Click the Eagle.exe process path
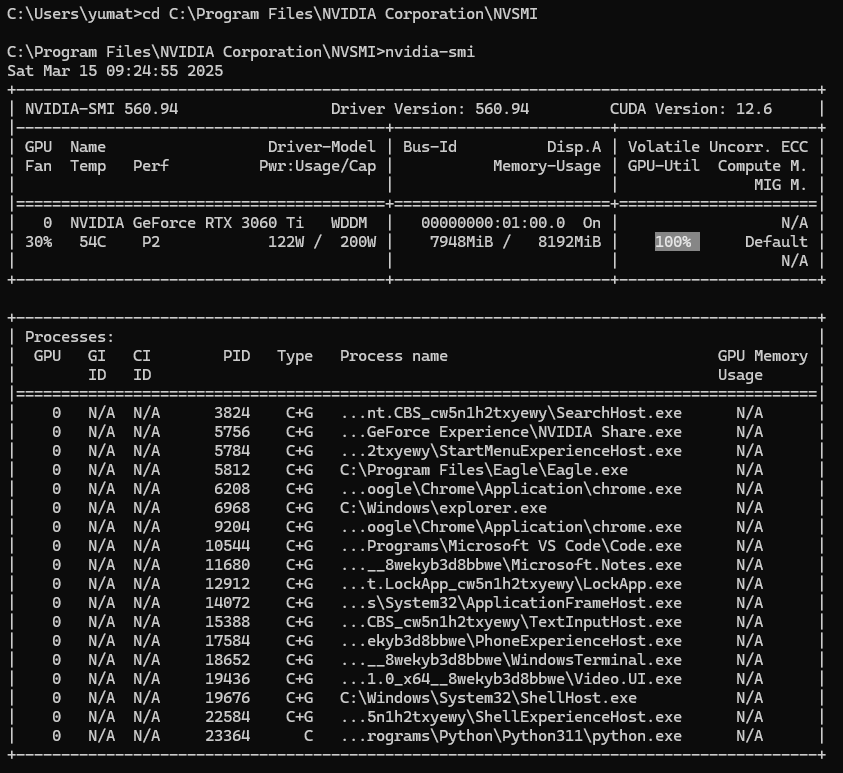Image resolution: width=843 pixels, height=773 pixels. (x=483, y=470)
